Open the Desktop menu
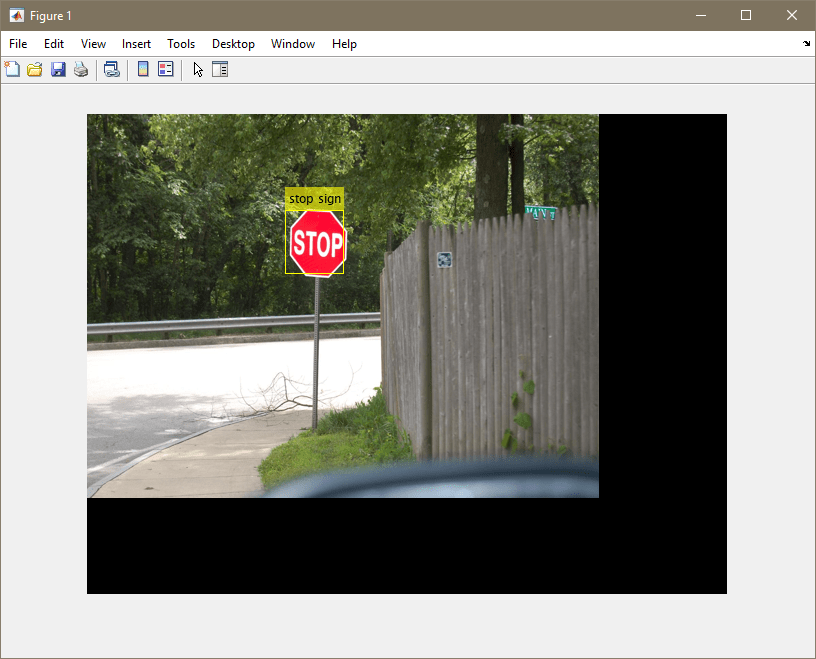The width and height of the screenshot is (816, 659). pos(233,44)
